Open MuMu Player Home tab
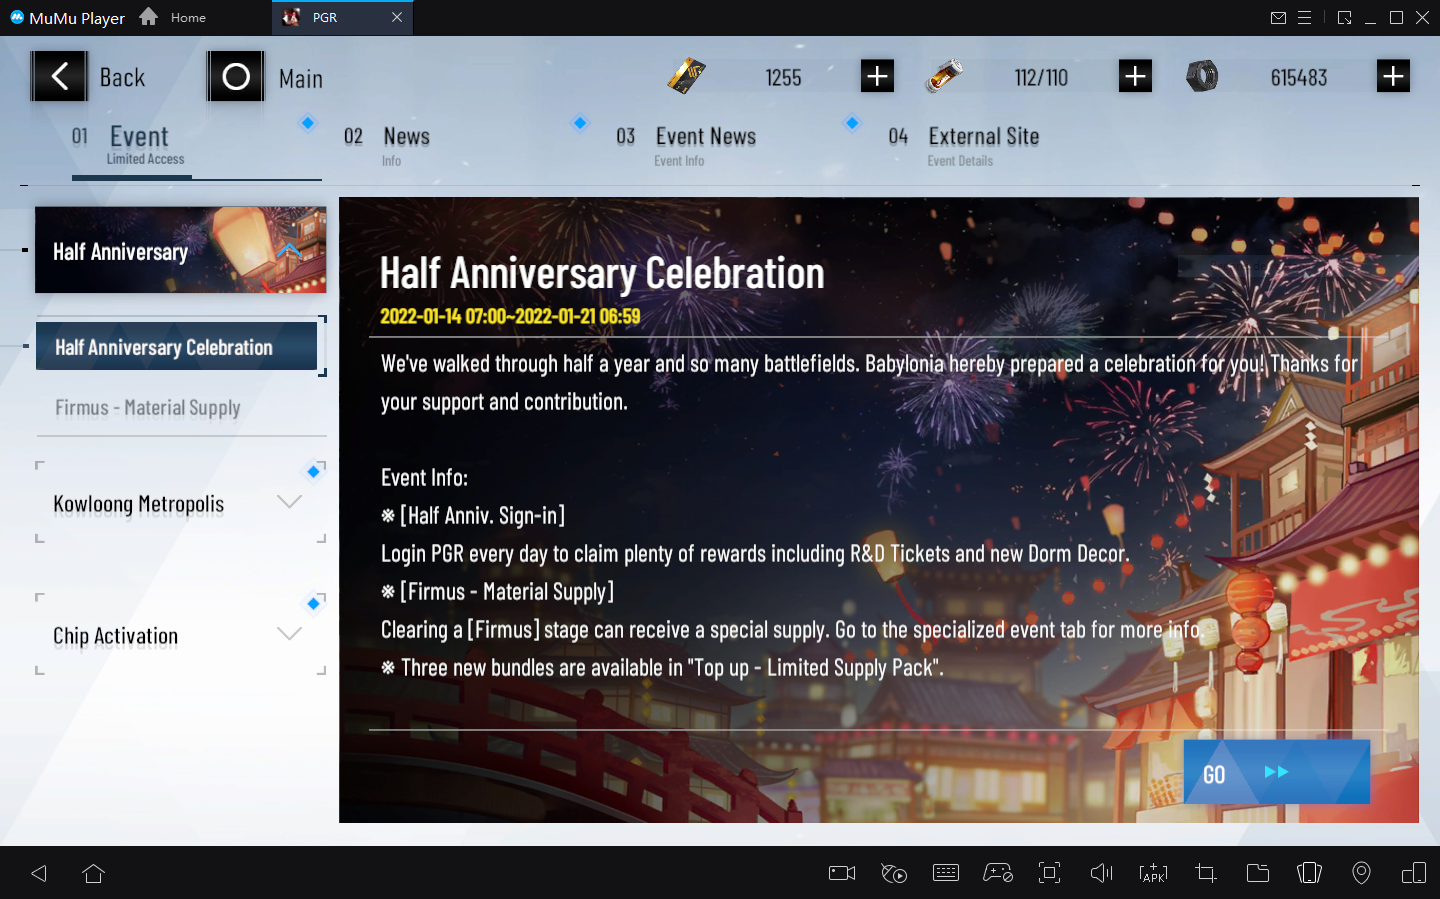 pos(174,17)
